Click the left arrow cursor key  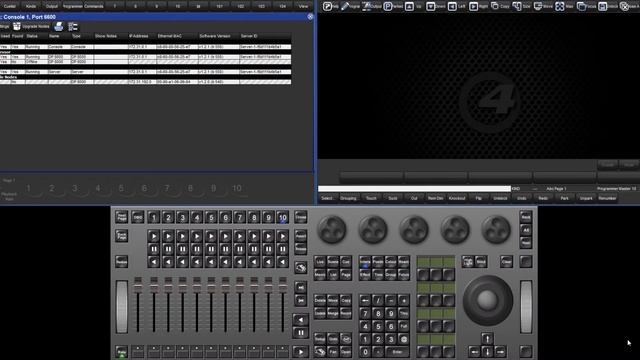click(x=474, y=351)
